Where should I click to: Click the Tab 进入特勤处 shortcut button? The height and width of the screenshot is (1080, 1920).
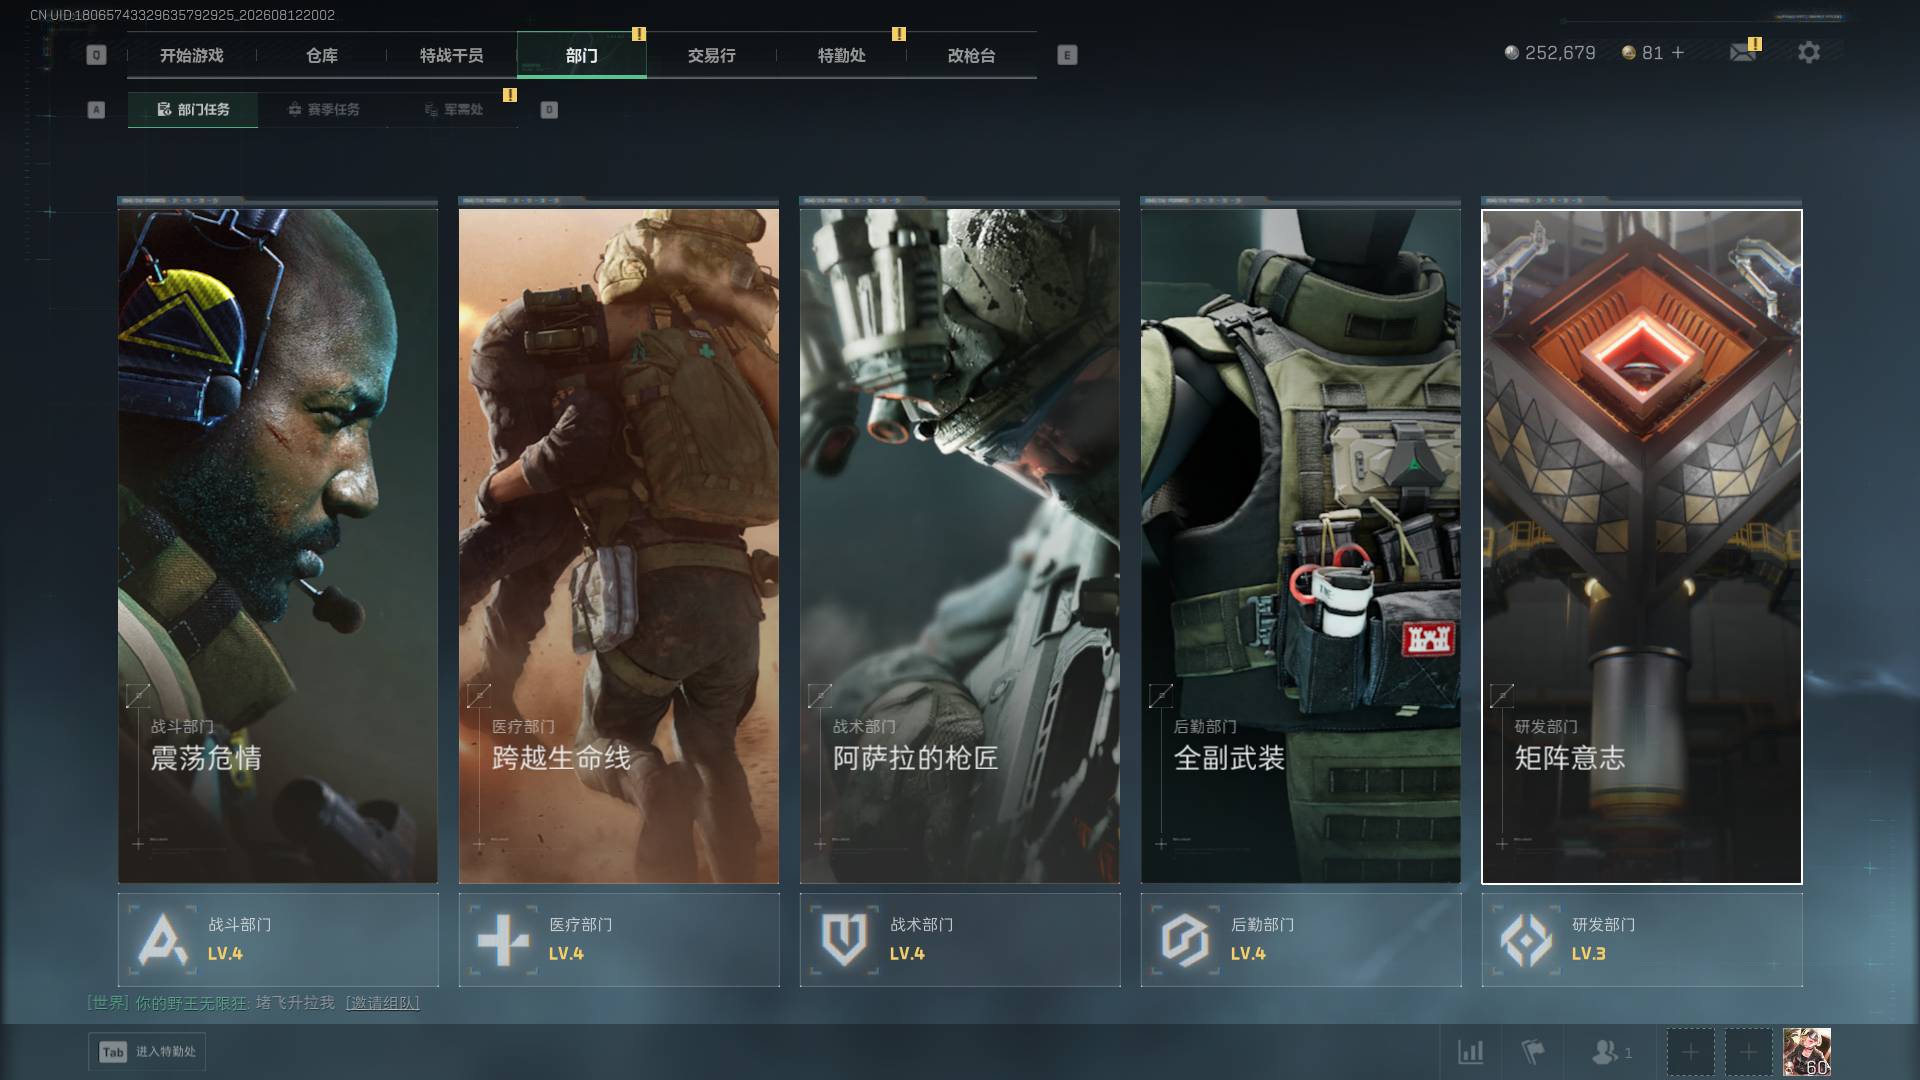[x=147, y=1052]
